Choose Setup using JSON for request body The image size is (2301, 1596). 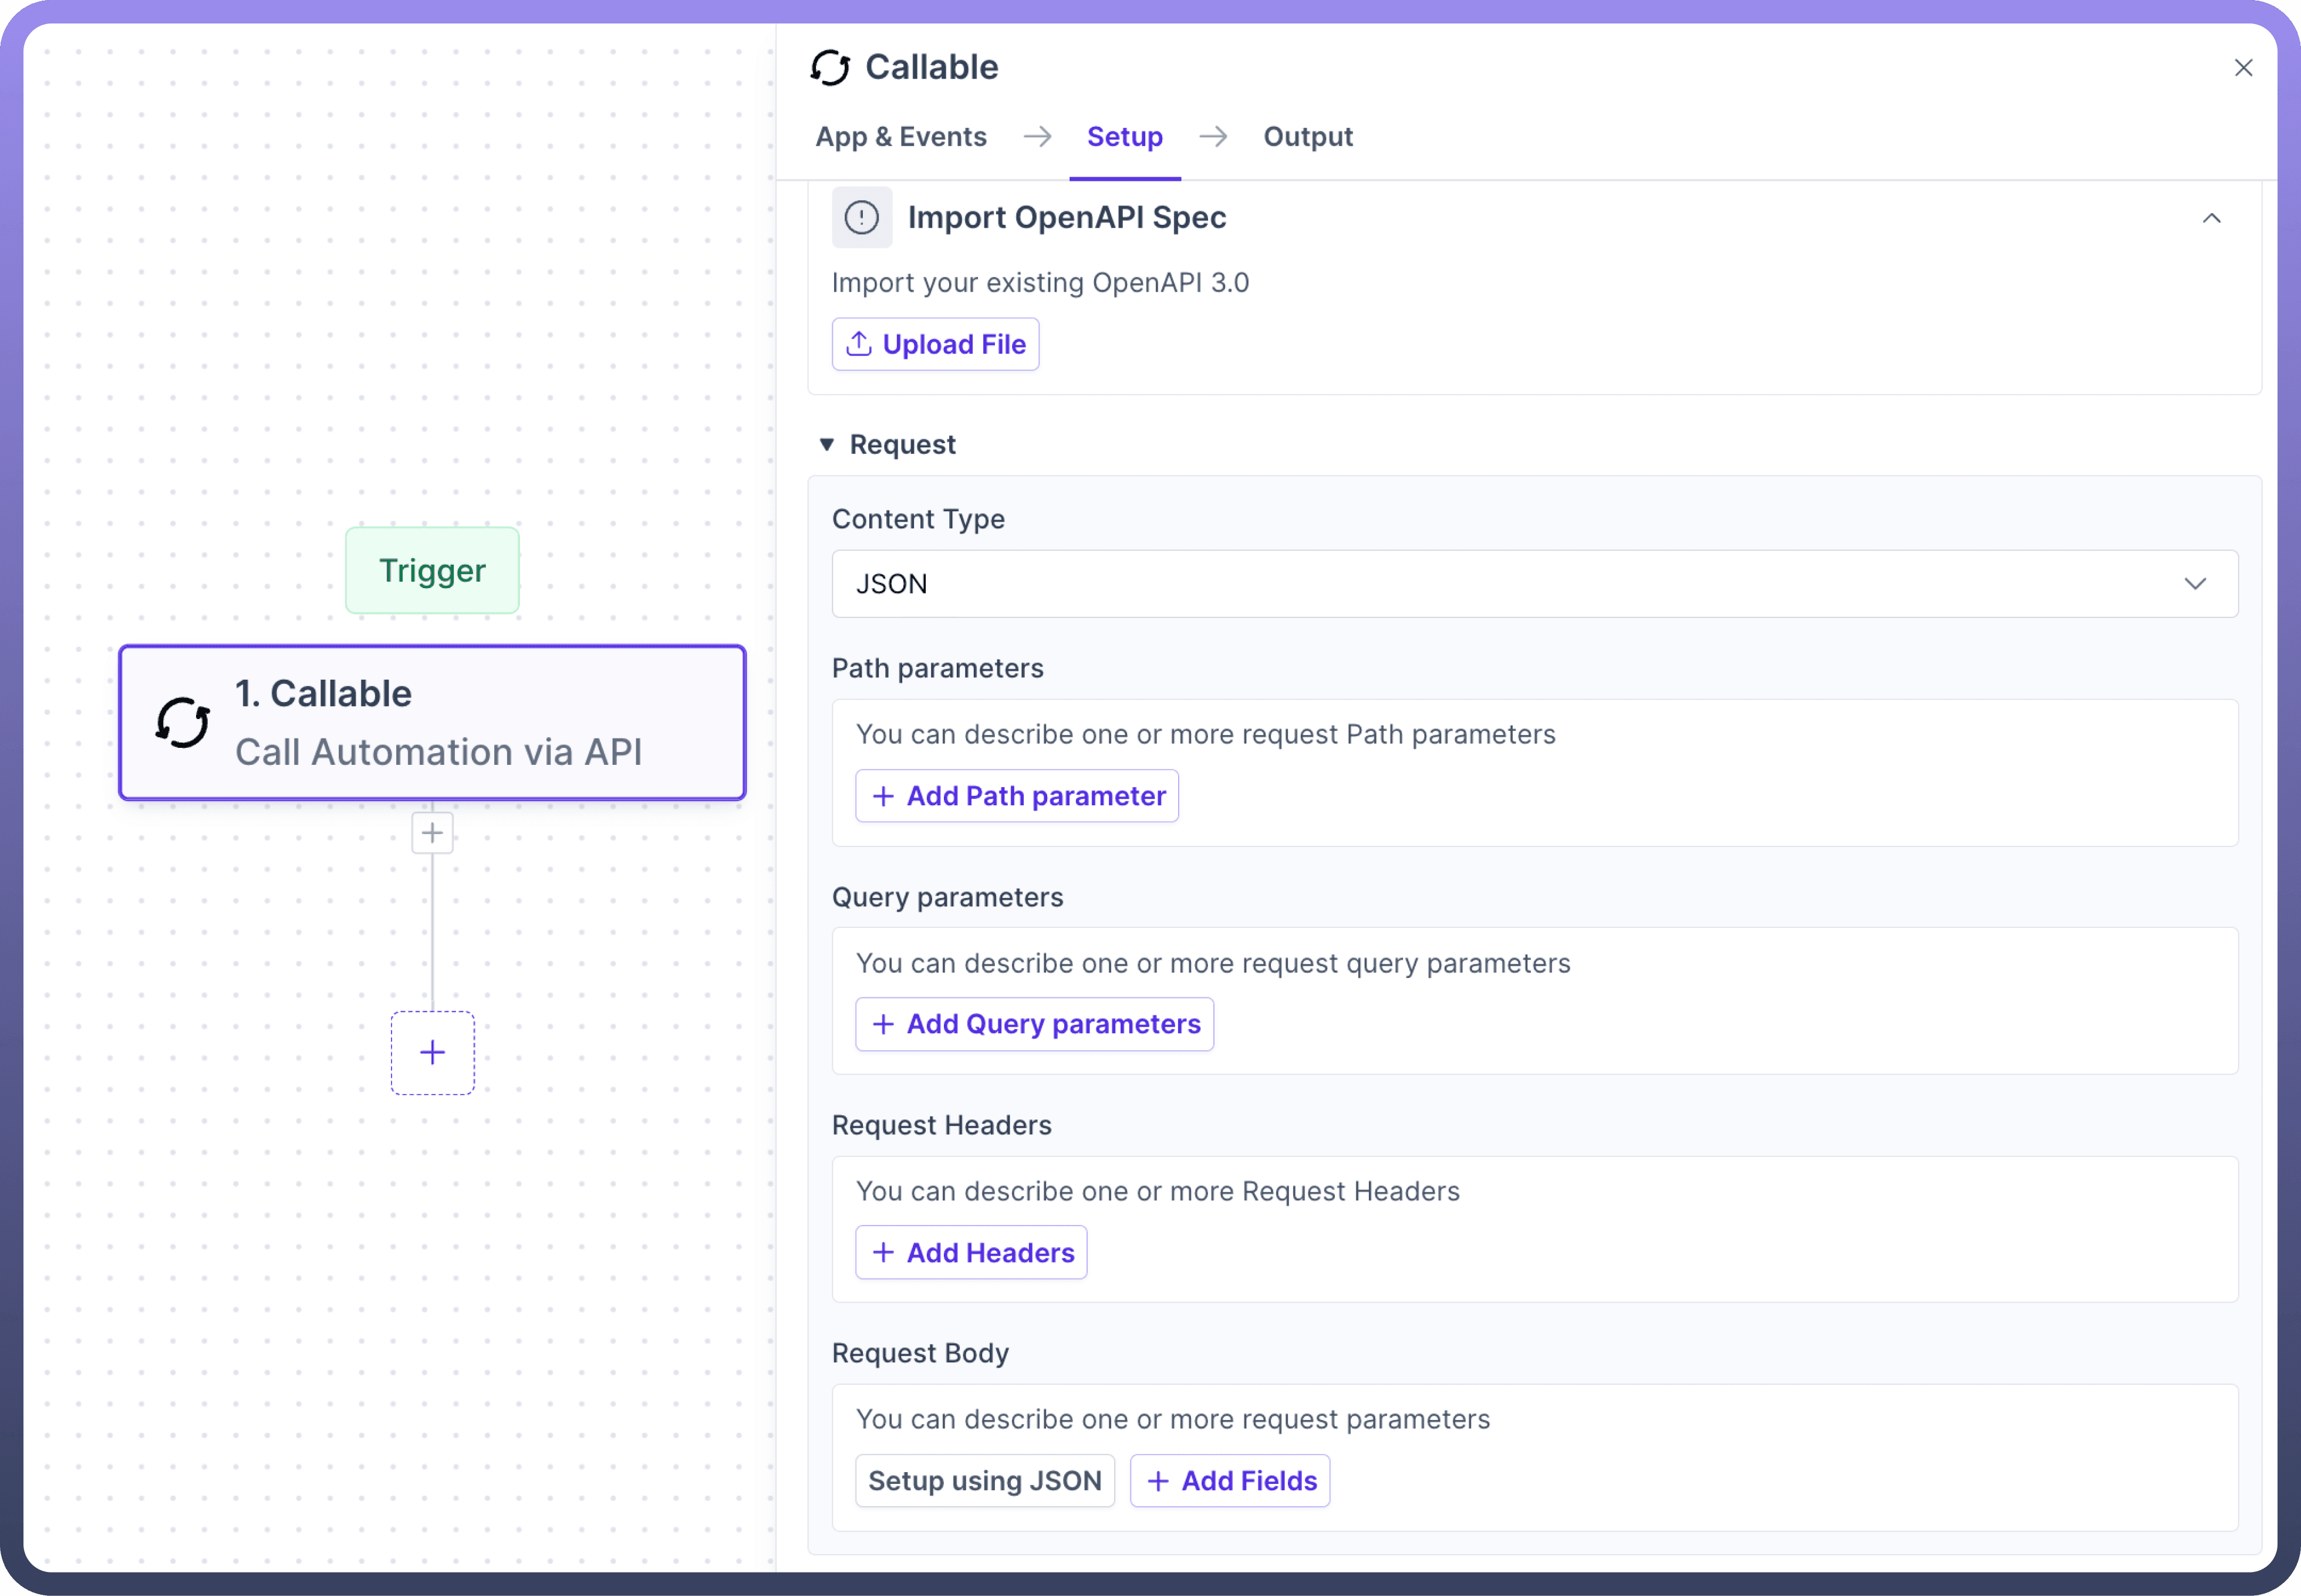[984, 1480]
